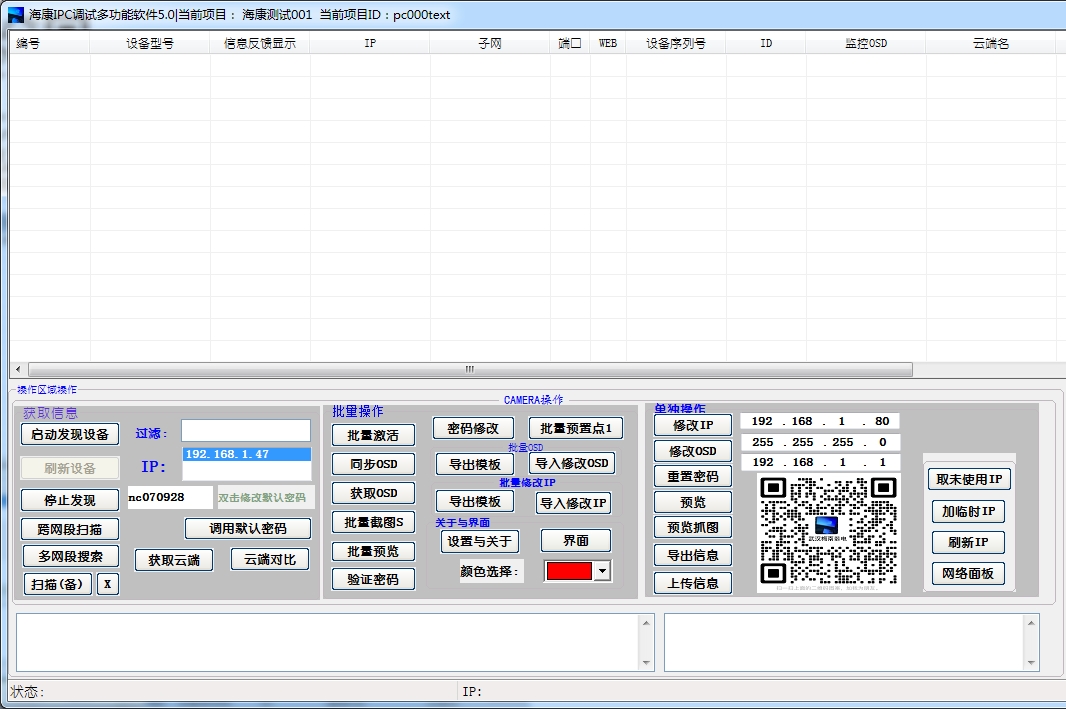Viewport: 1066px width, 709px height.
Task: Click the 启动发现设备 button
Action: 70,434
